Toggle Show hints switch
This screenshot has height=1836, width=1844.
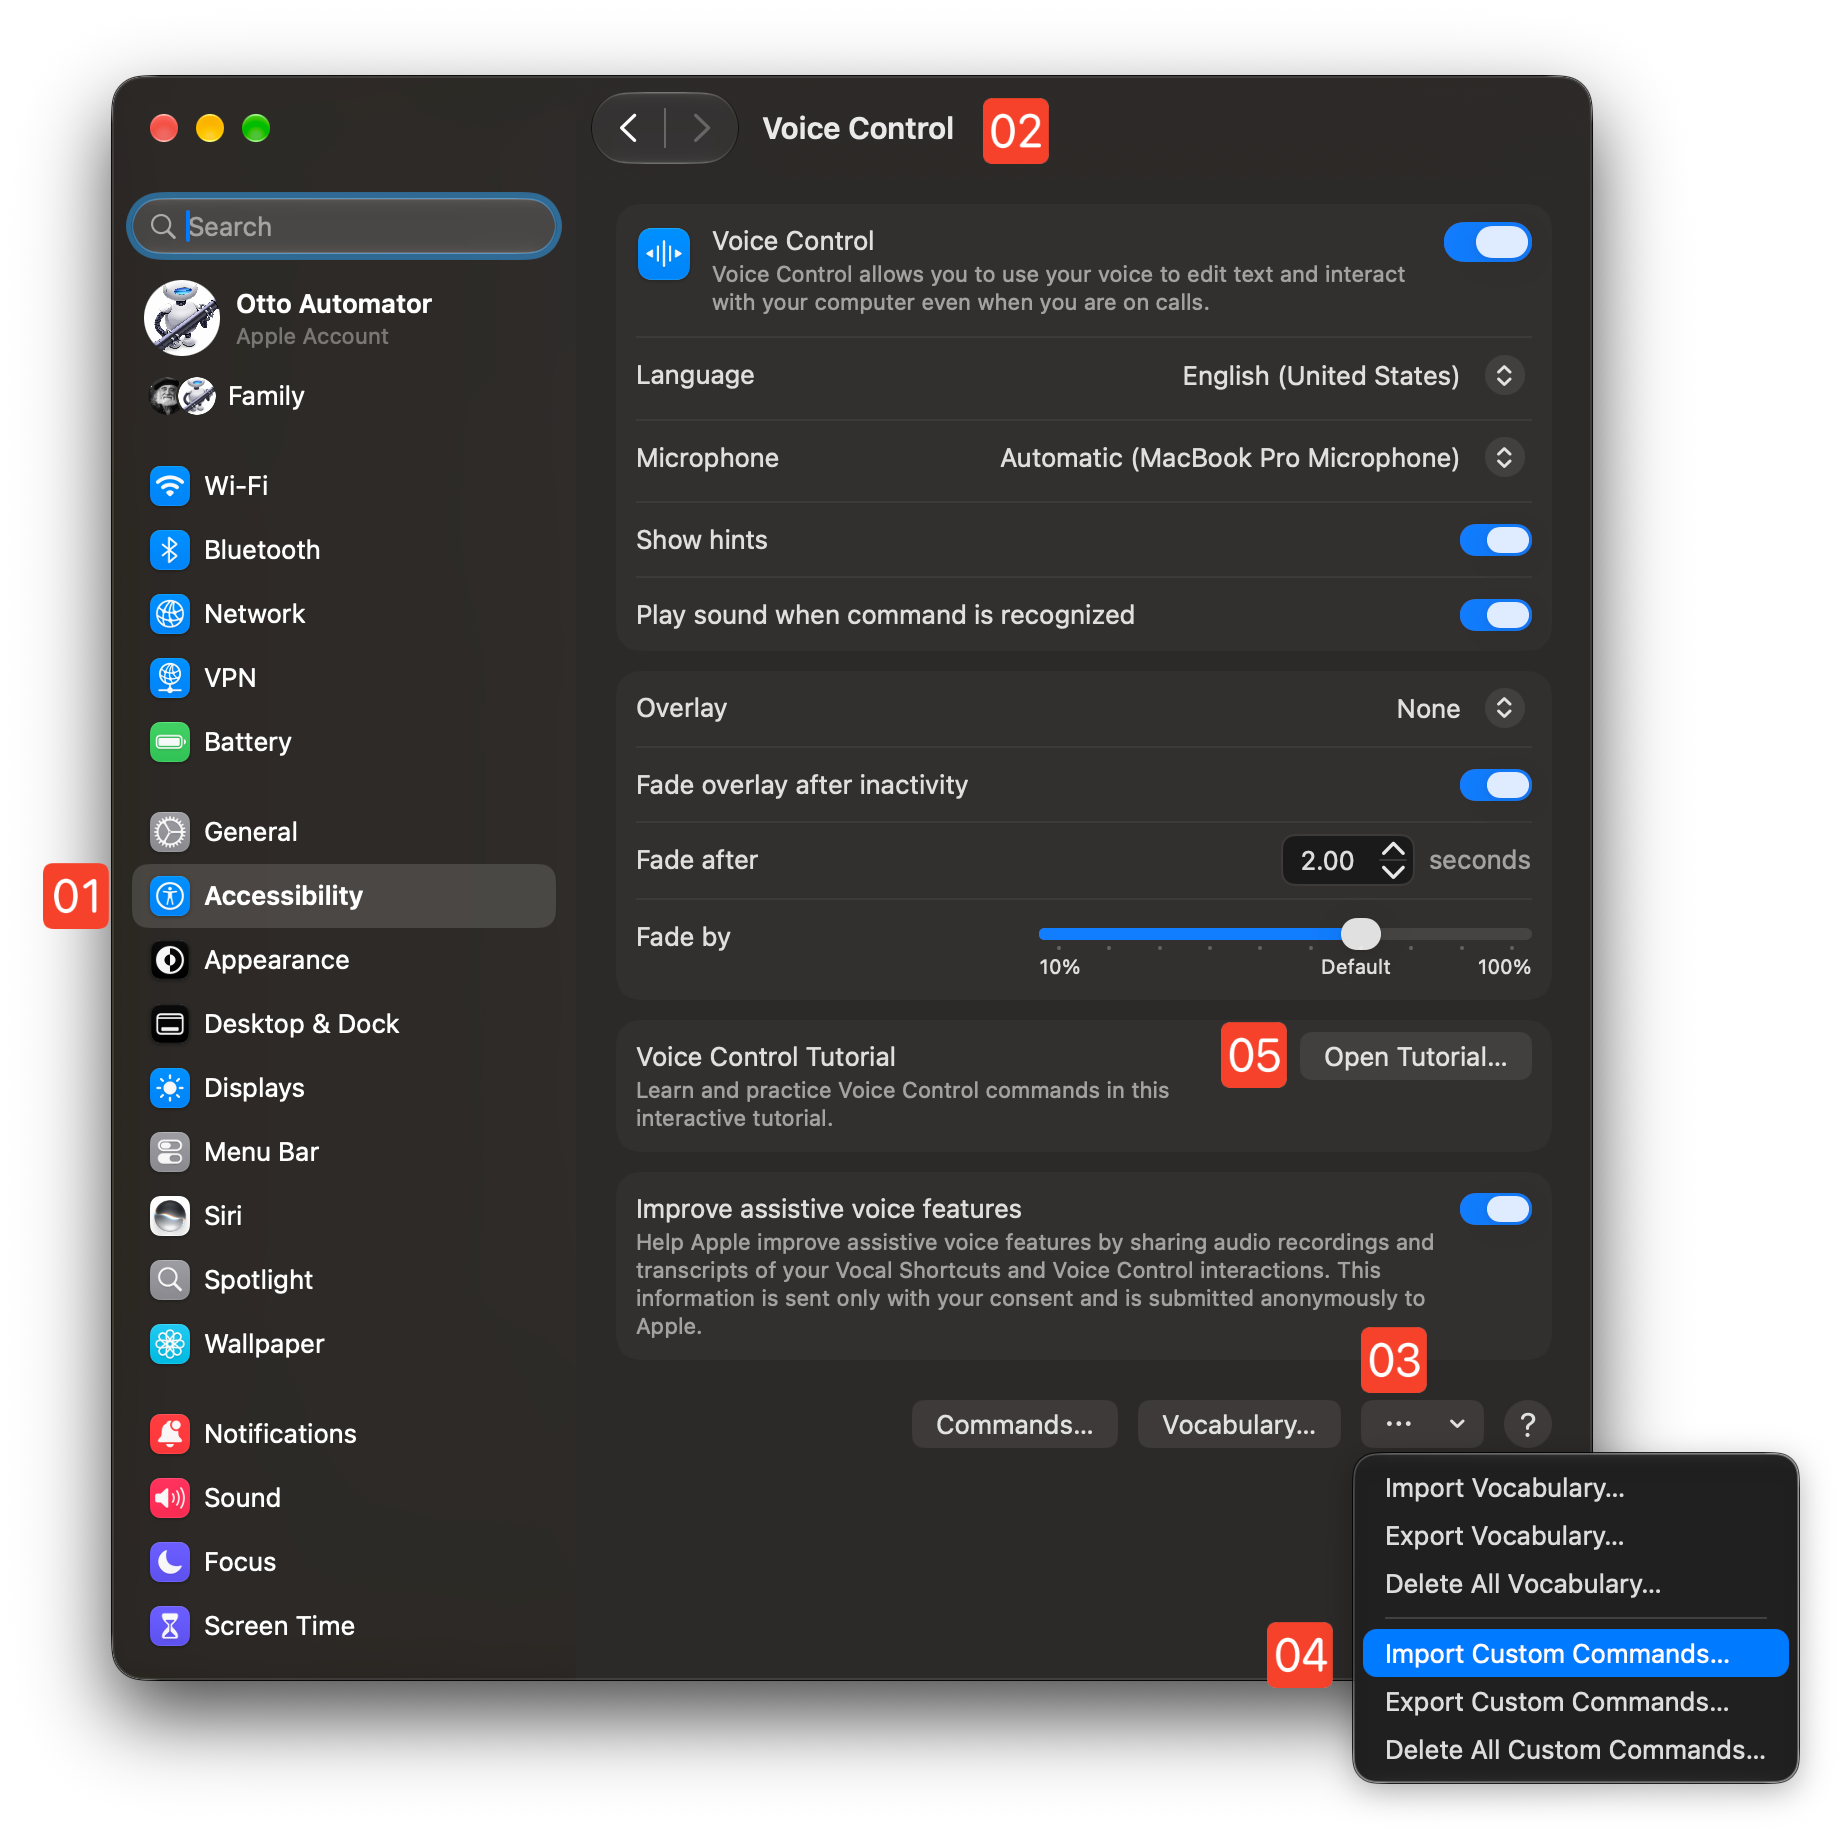pyautogui.click(x=1495, y=540)
